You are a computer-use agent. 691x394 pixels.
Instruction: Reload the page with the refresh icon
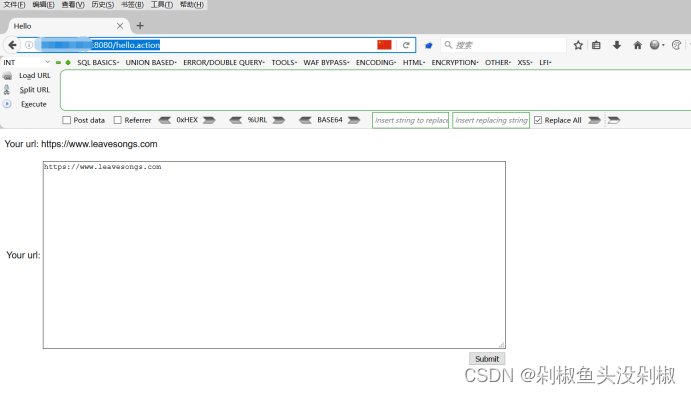(406, 45)
